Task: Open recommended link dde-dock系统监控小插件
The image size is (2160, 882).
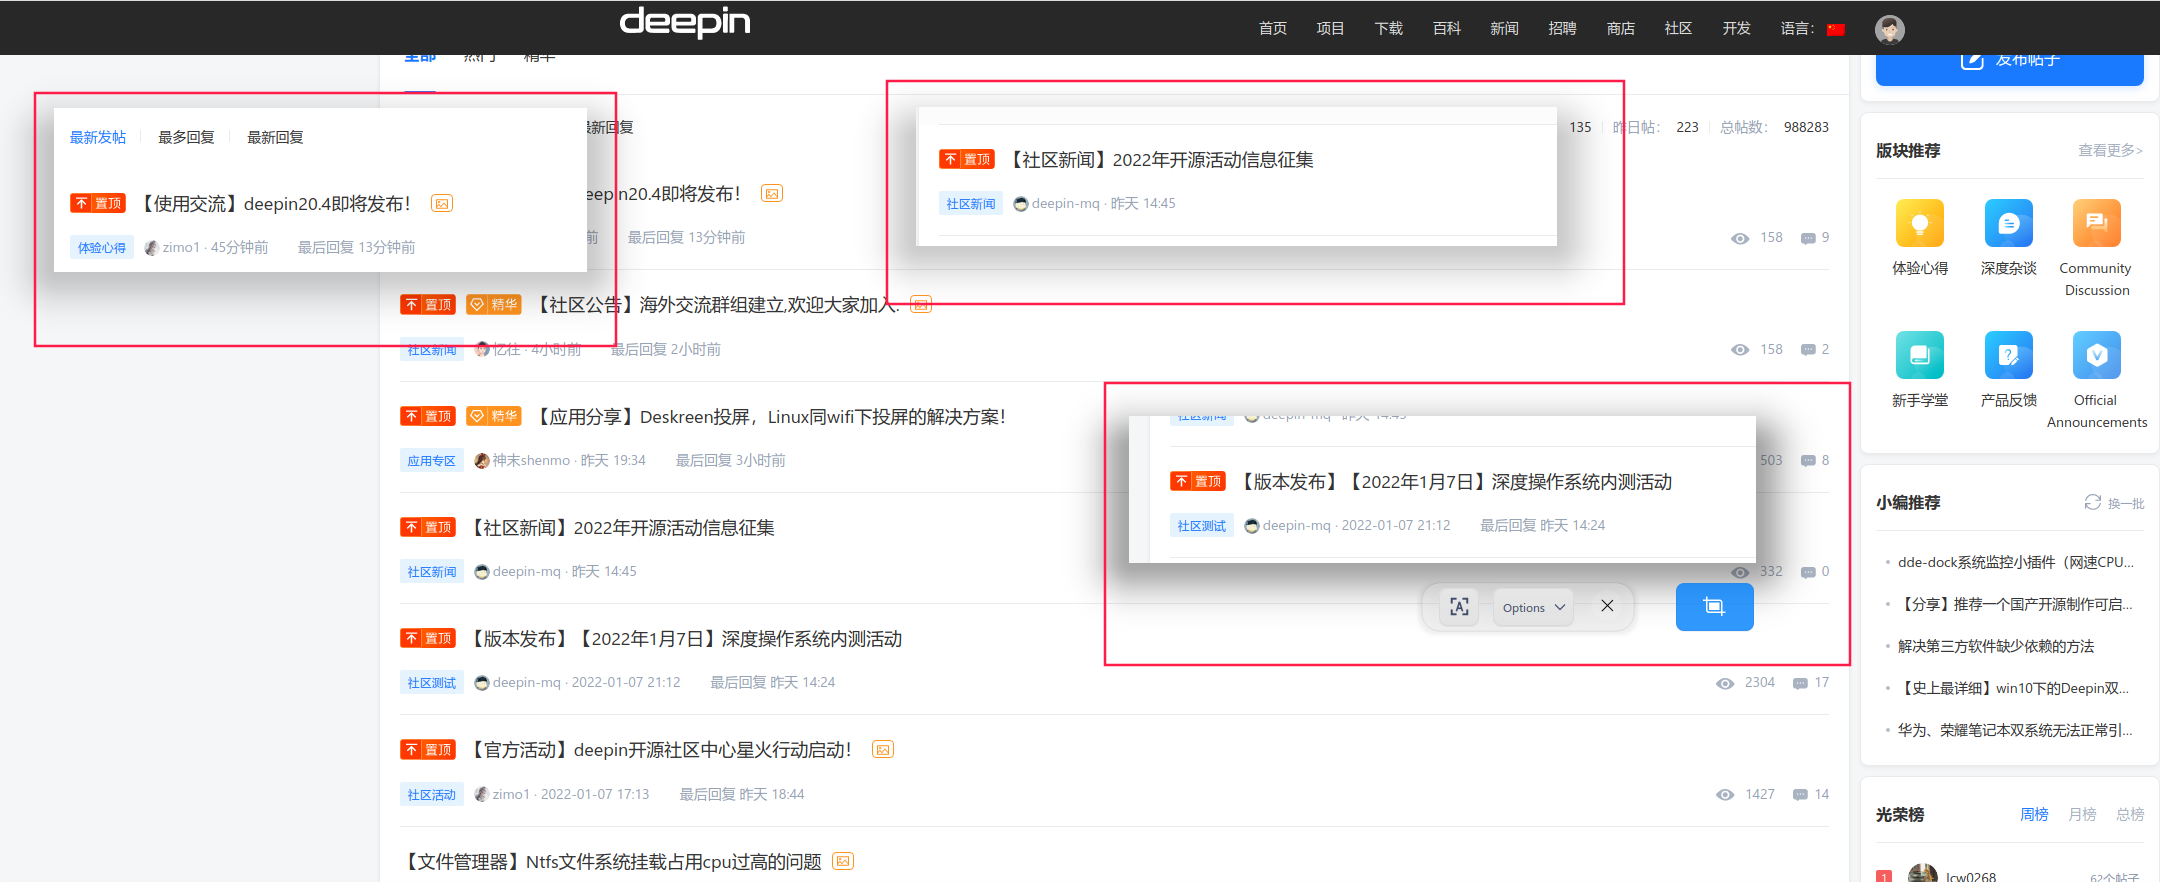Action: coord(2016,562)
